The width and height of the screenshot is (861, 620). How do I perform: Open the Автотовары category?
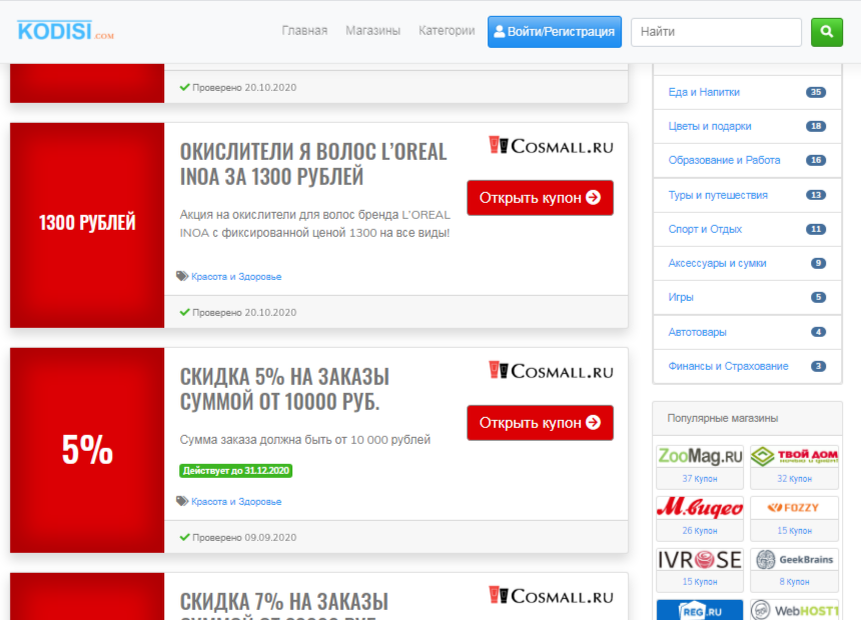pyautogui.click(x=697, y=332)
